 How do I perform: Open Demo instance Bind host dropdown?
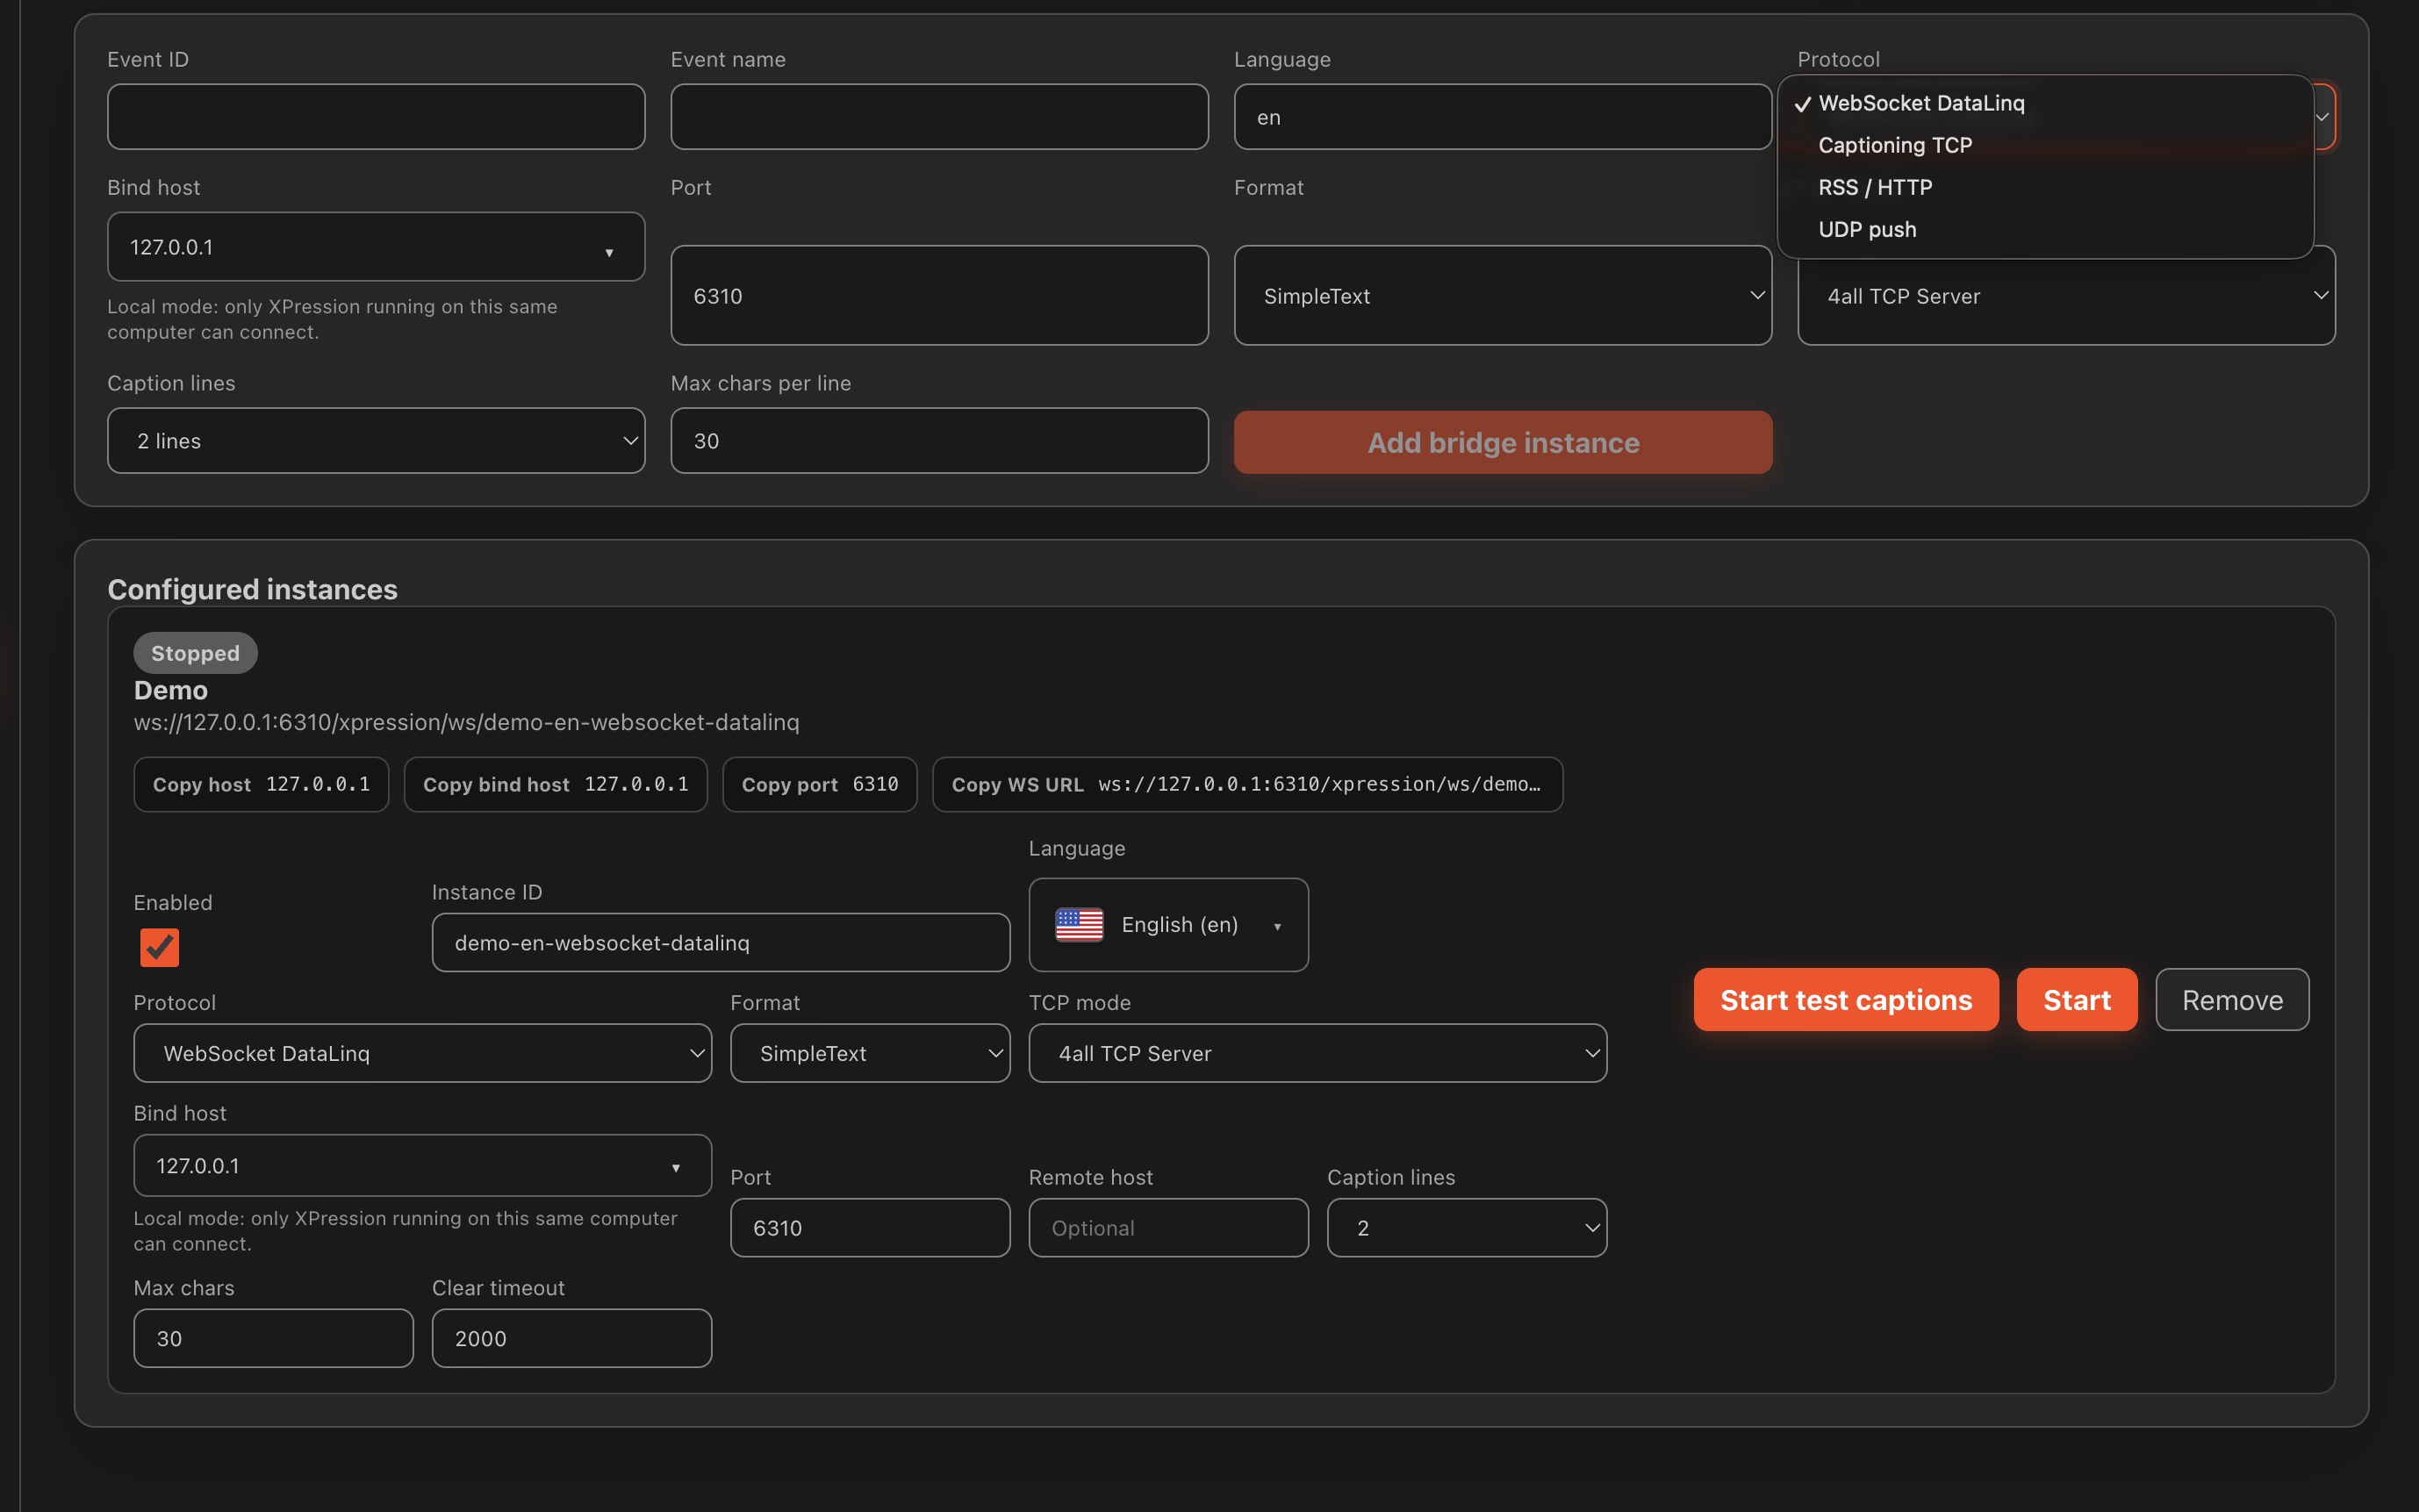[x=422, y=1166]
